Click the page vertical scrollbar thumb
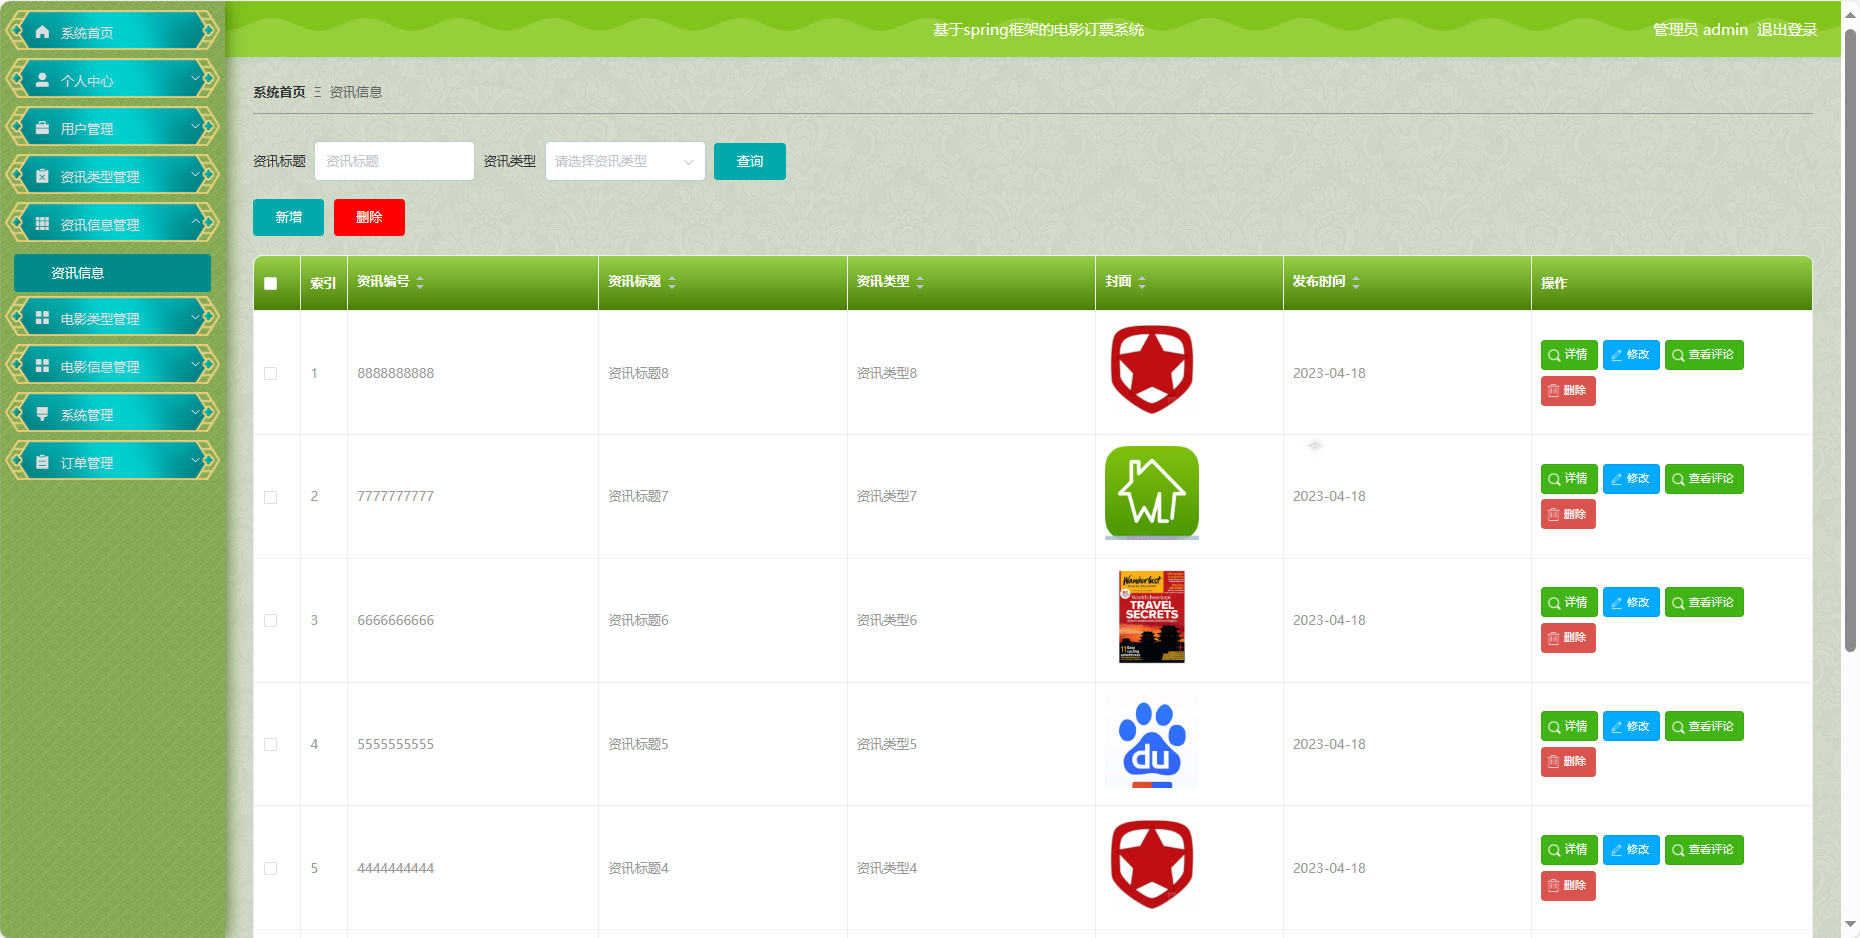Image resolution: width=1860 pixels, height=938 pixels. [1851, 340]
